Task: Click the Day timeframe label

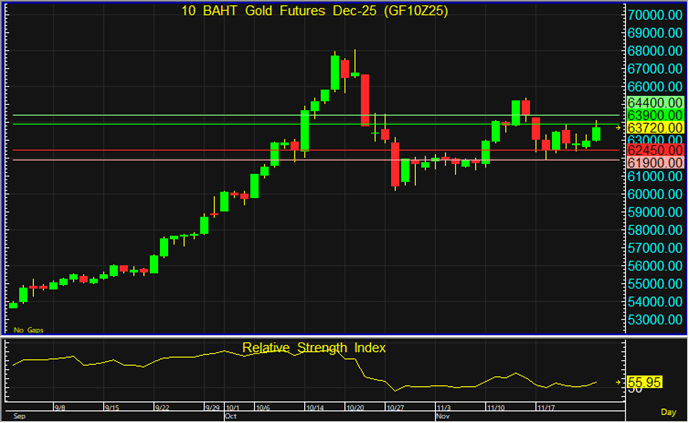Action: point(668,412)
